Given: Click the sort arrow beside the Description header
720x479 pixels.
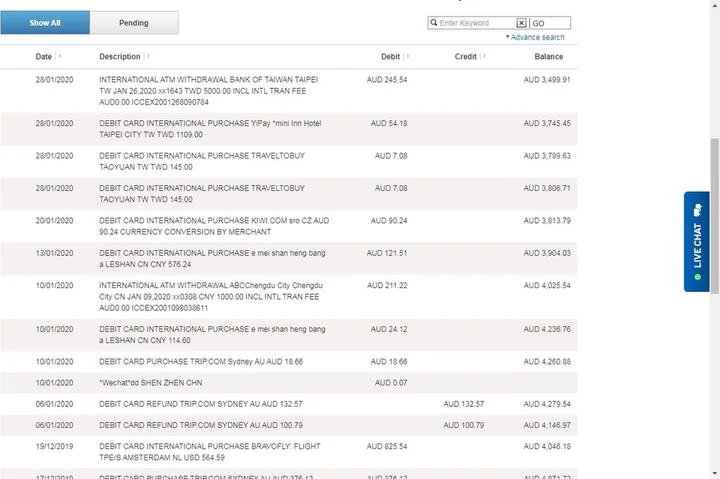Looking at the screenshot, I should [148, 57].
